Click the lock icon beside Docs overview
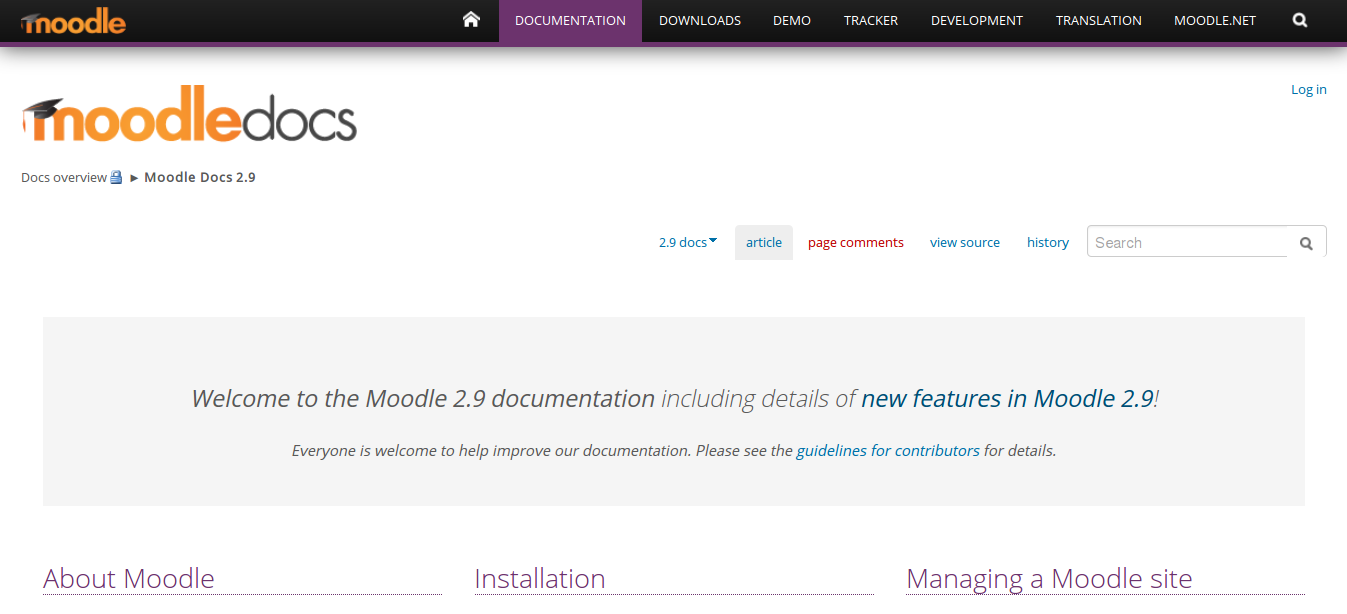Viewport: 1347px width, 614px height. (116, 177)
